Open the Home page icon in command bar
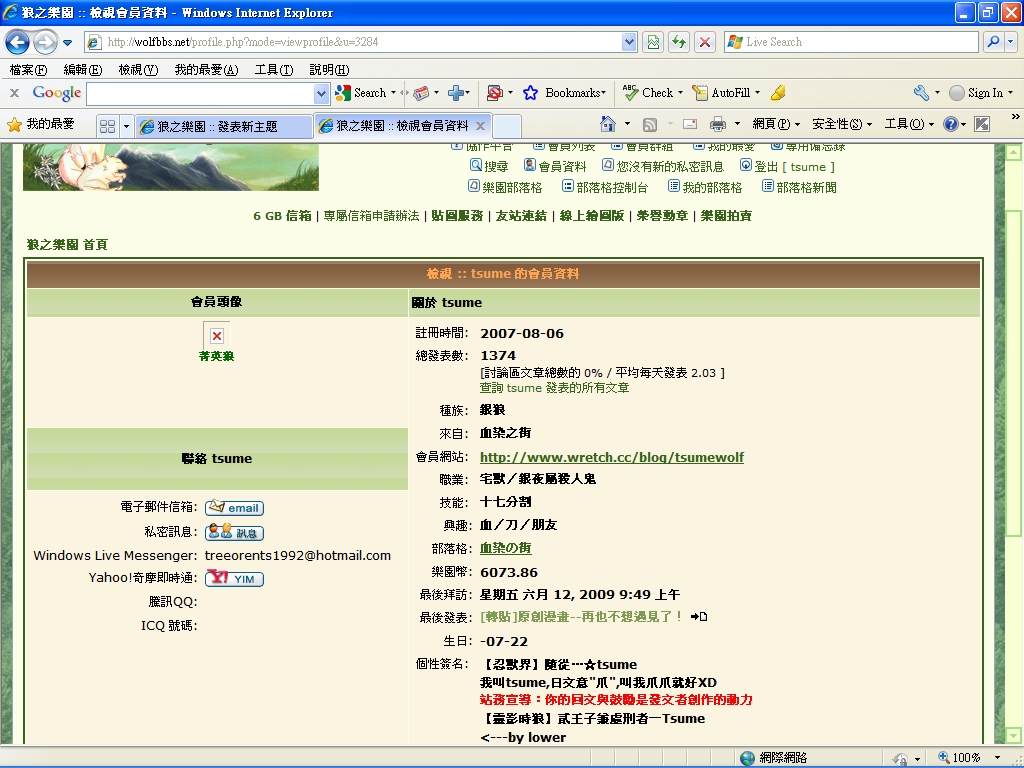Image resolution: width=1024 pixels, height=768 pixels. (x=607, y=124)
